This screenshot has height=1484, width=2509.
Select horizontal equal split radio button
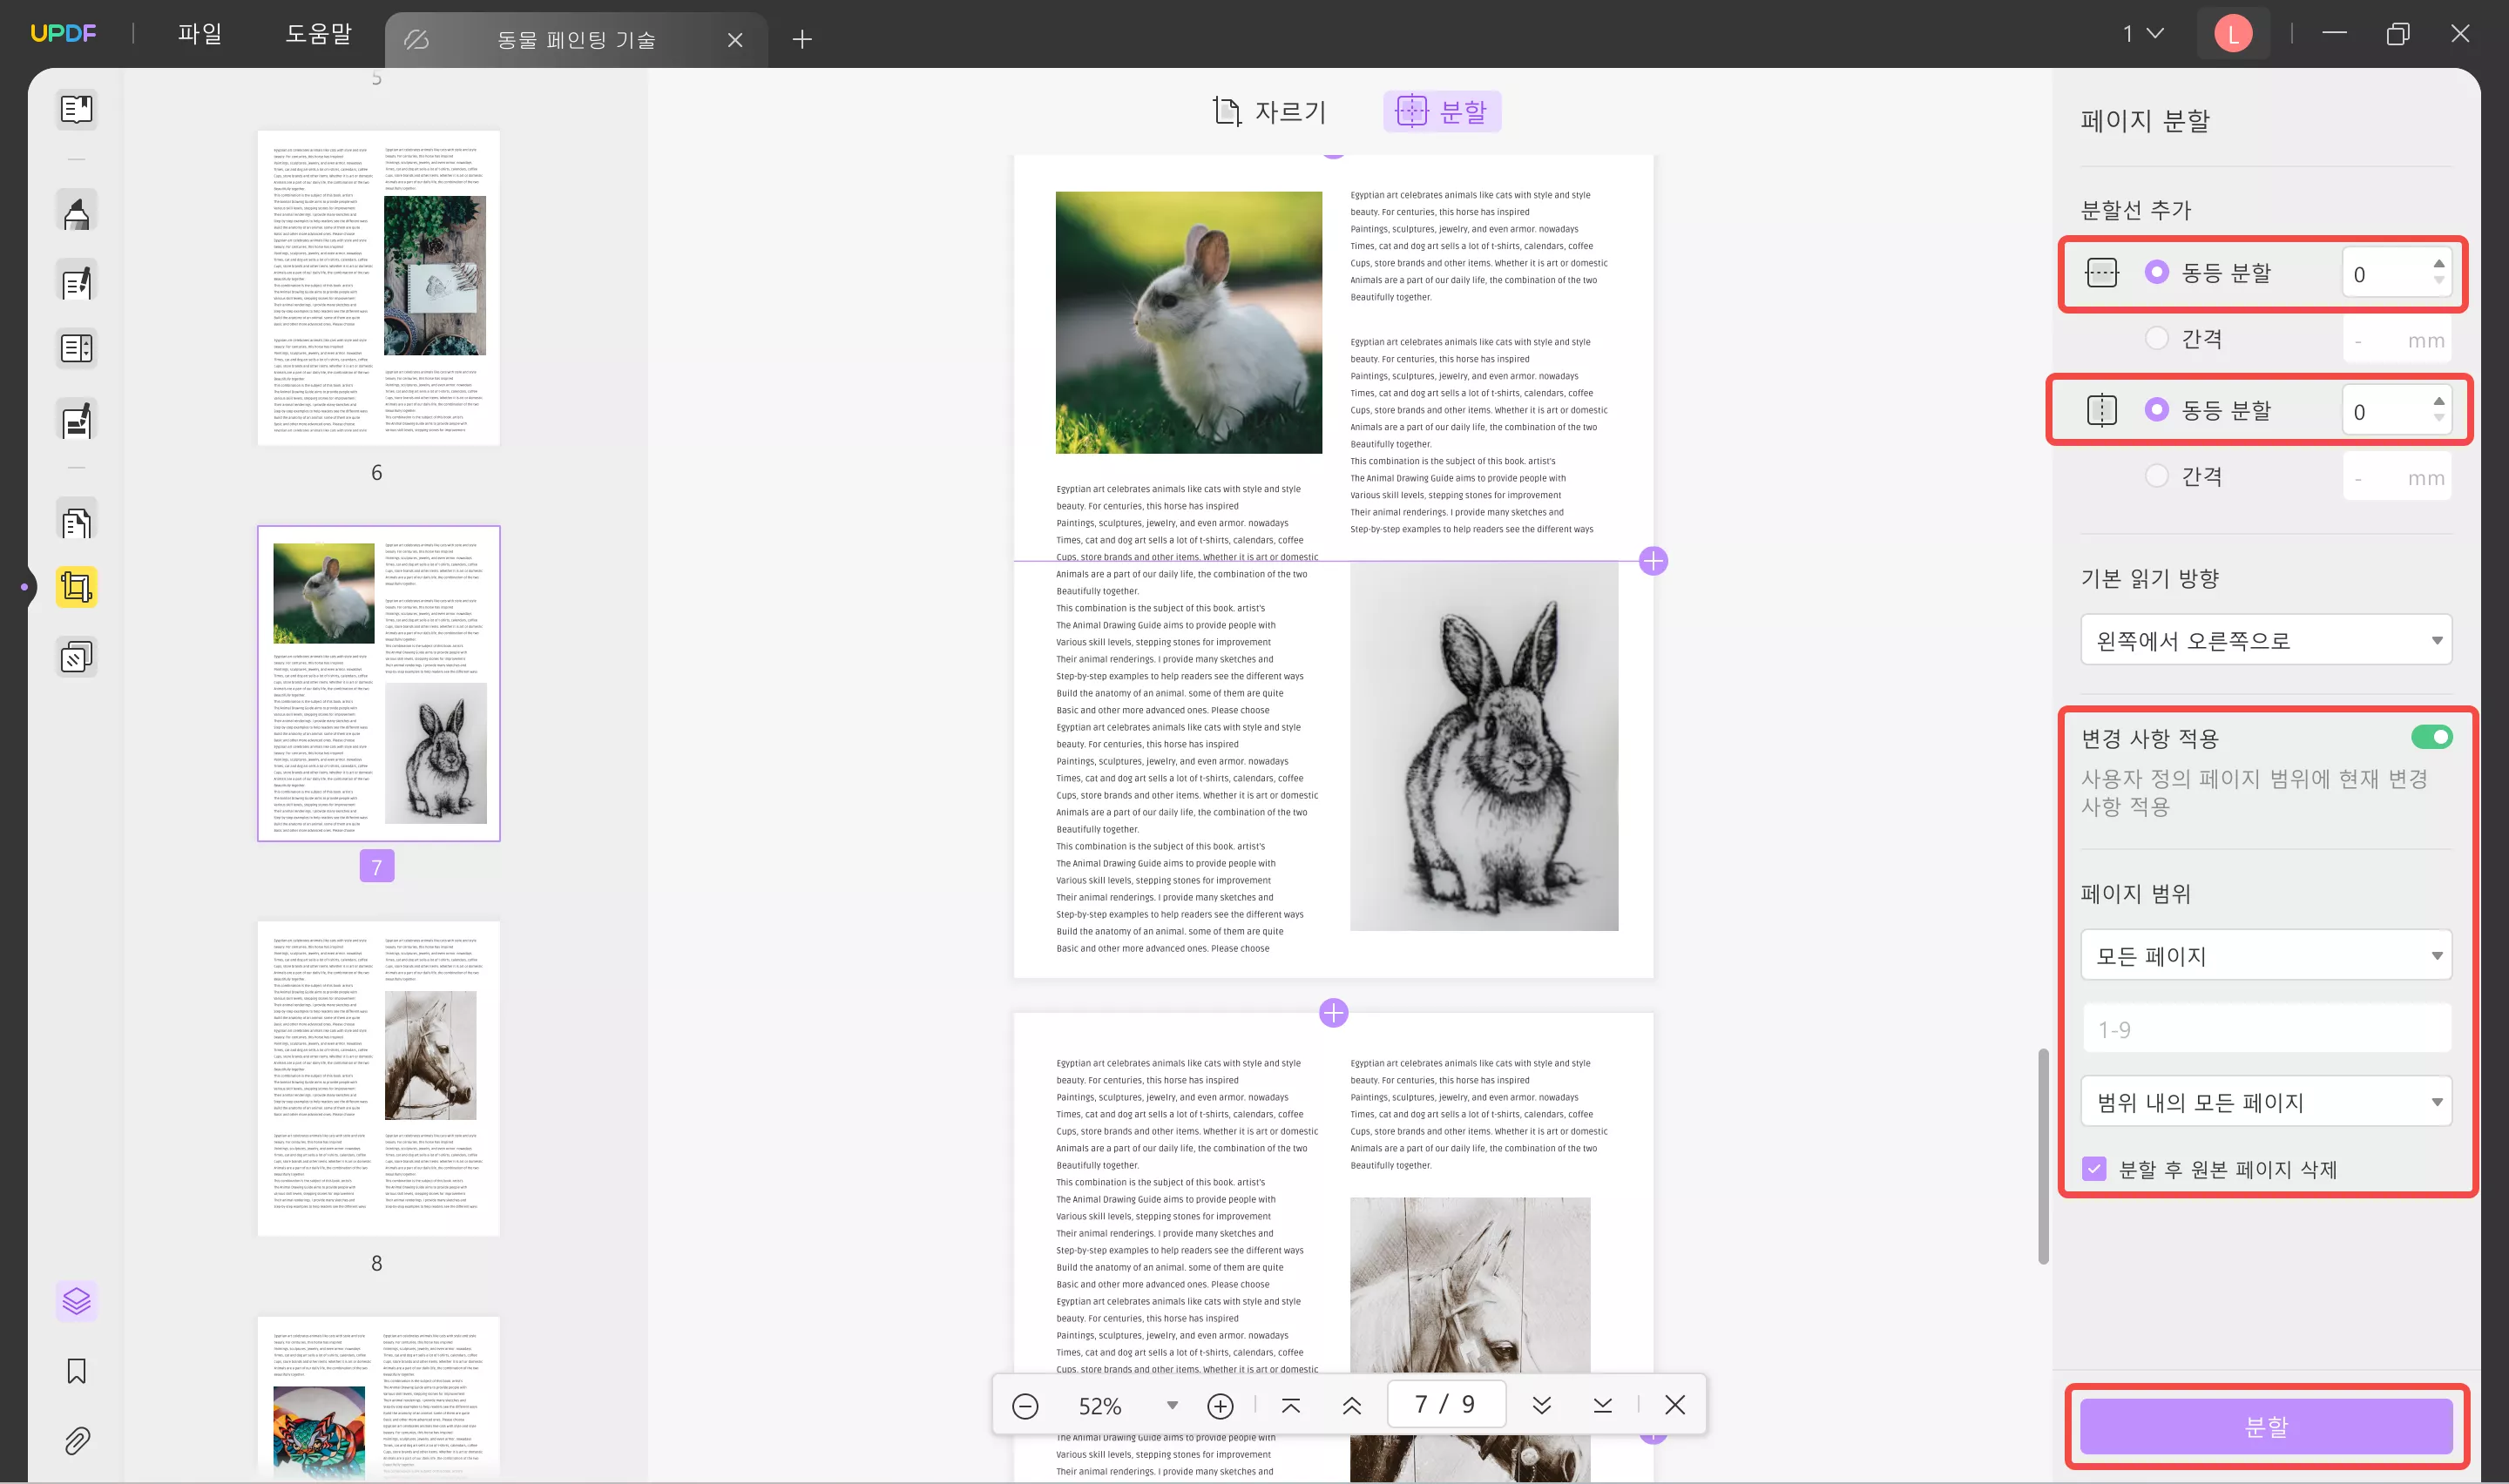(x=2157, y=272)
